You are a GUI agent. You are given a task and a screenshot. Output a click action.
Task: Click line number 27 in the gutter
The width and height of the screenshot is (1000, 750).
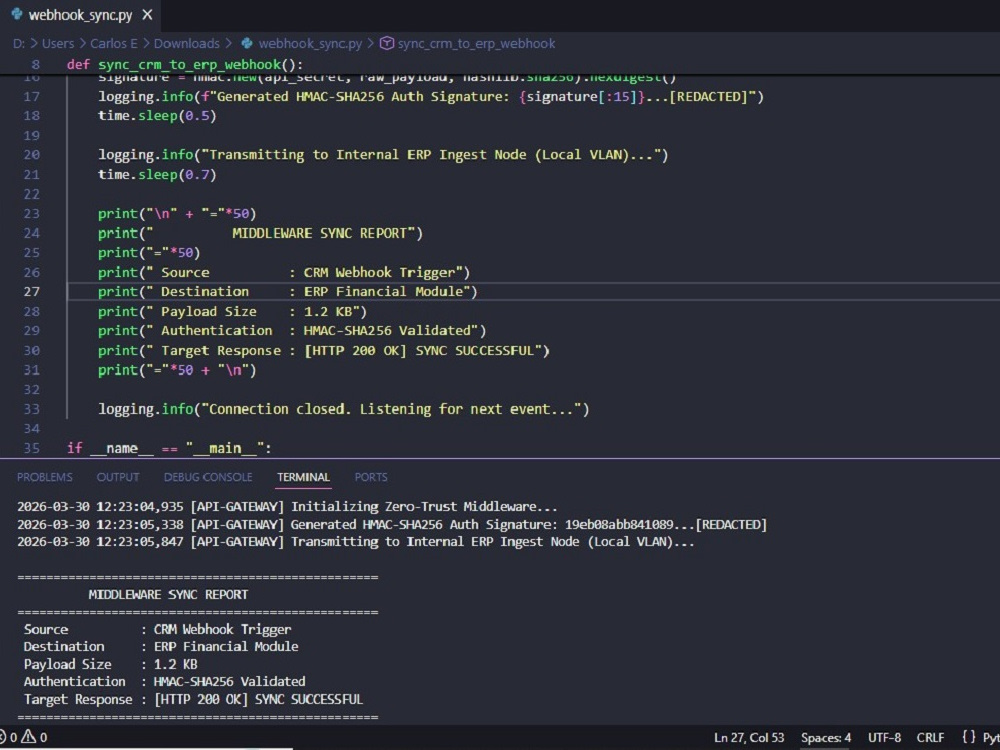[32, 291]
